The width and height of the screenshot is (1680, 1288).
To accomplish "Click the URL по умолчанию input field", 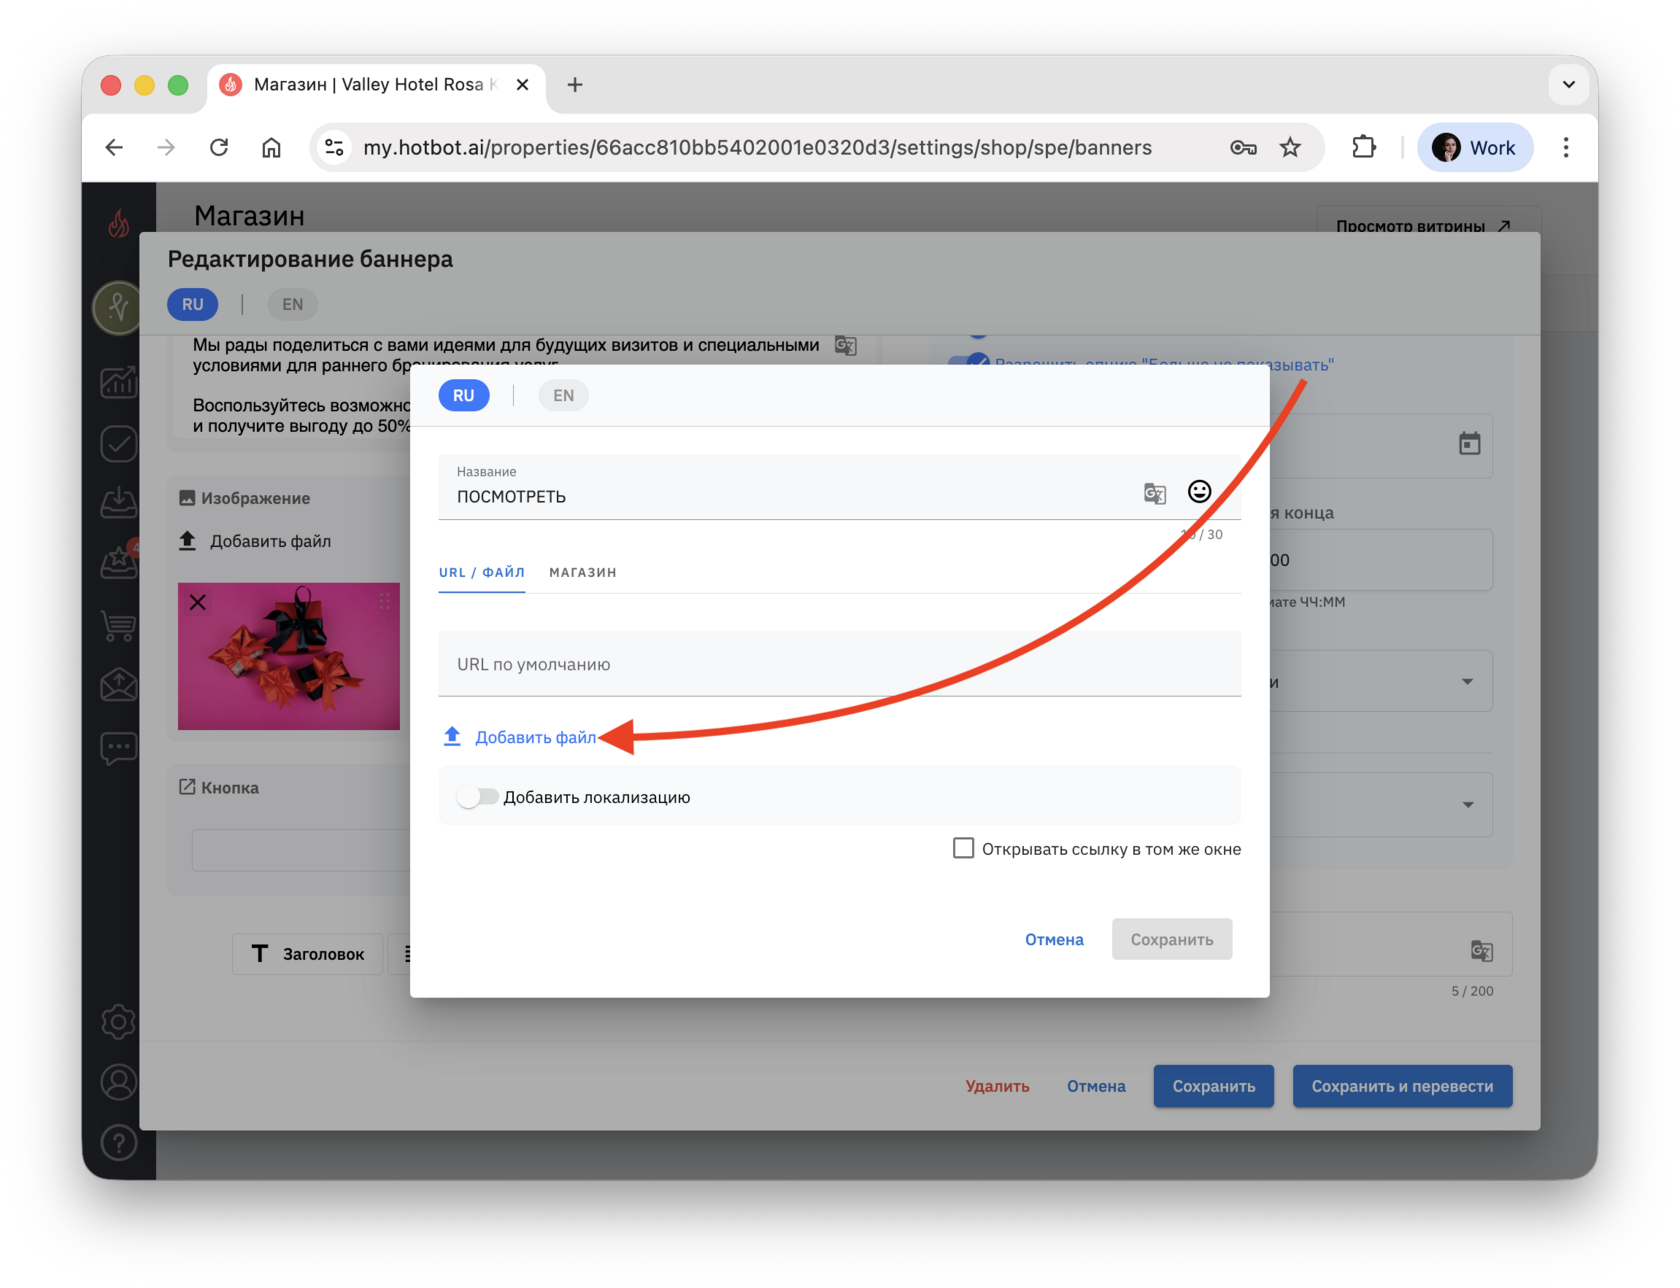I will [x=839, y=664].
